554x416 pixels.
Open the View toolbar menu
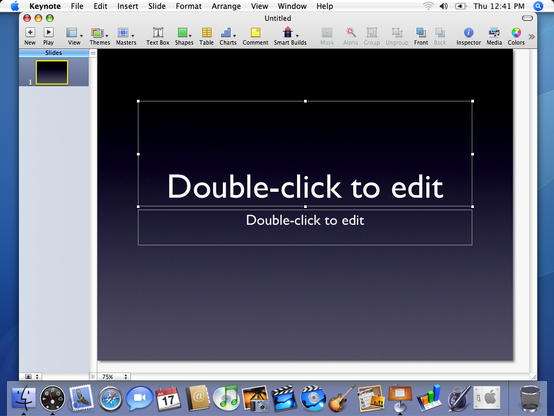pos(74,36)
